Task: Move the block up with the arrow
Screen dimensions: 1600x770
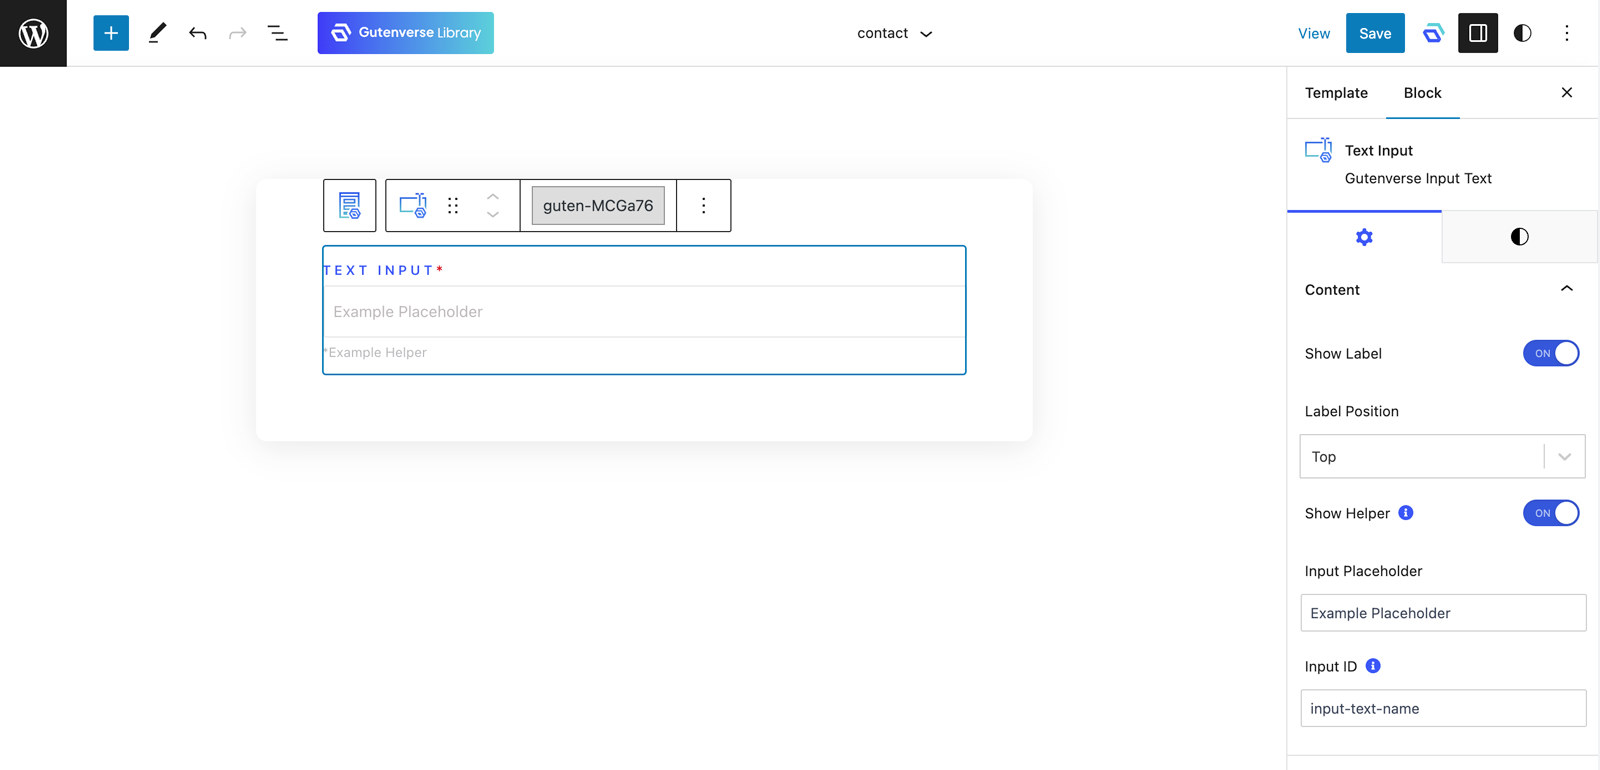Action: click(493, 196)
